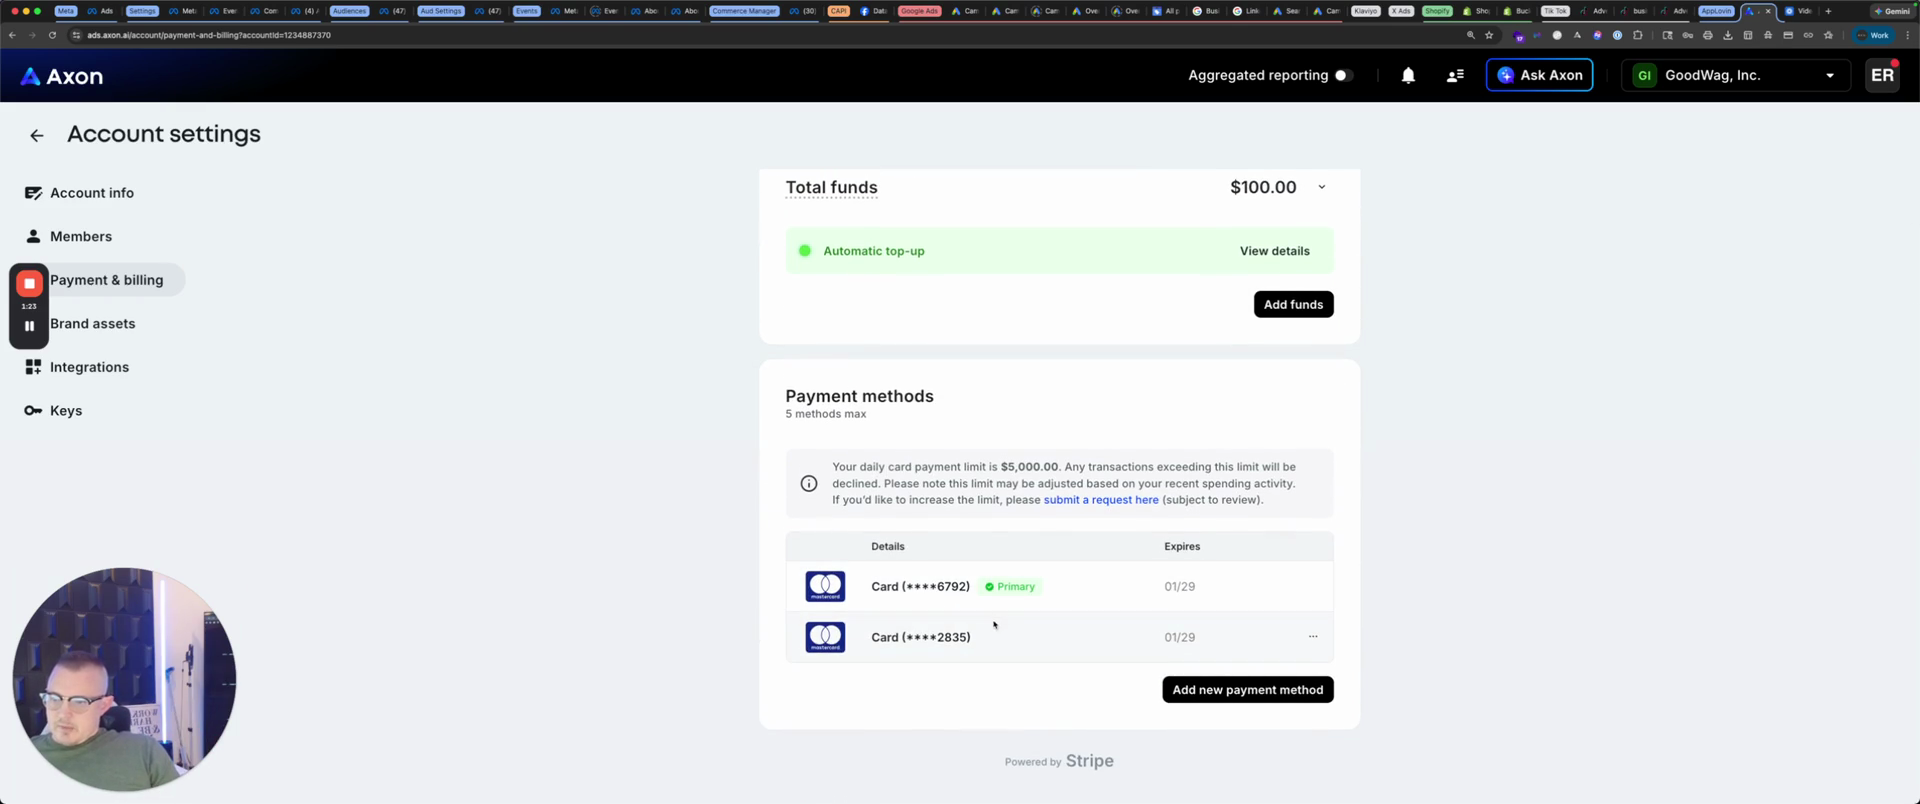The image size is (1920, 804).
Task: Open the ER user profile avatar
Action: click(x=1882, y=75)
